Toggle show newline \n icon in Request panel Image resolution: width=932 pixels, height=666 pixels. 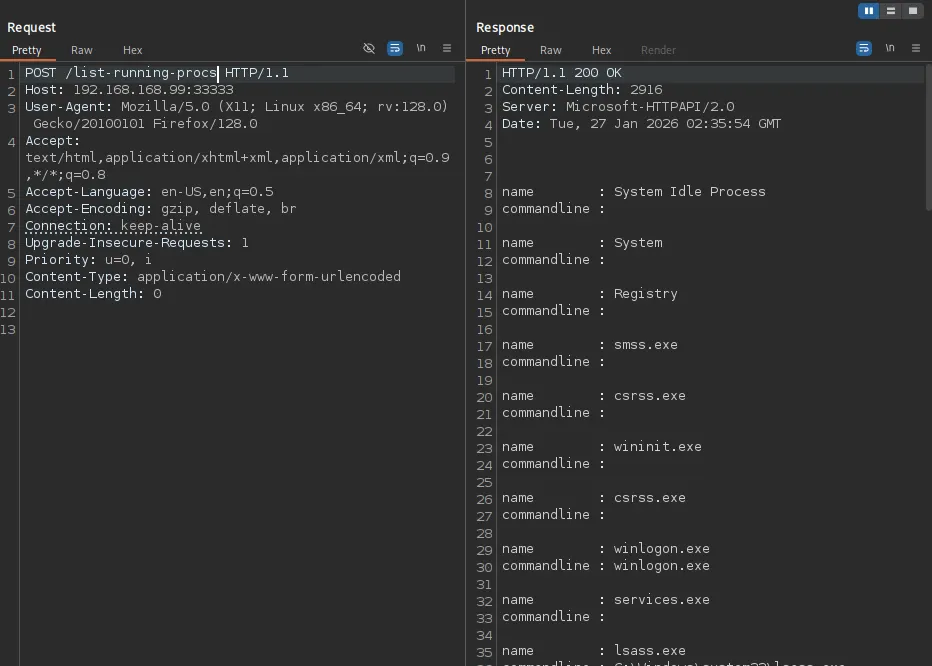[421, 48]
